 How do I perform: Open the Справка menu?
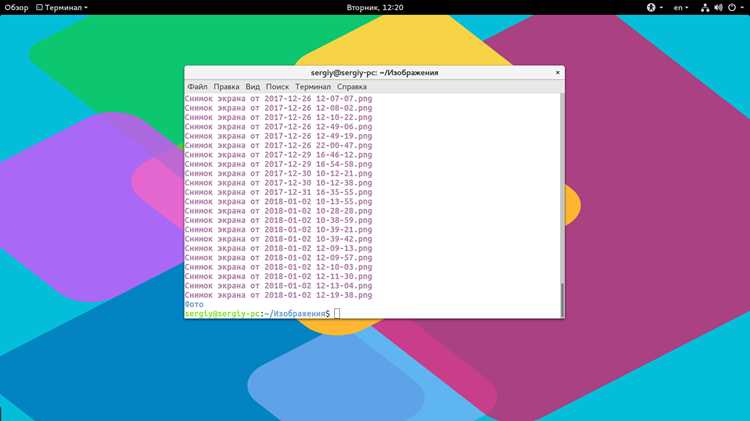352,87
